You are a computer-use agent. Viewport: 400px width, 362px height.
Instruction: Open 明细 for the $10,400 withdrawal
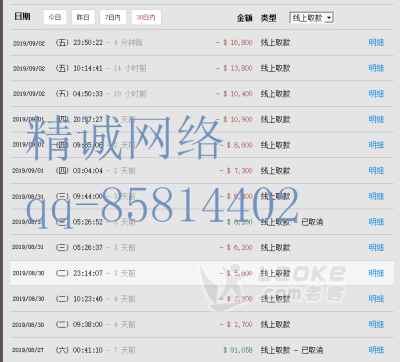[376, 94]
